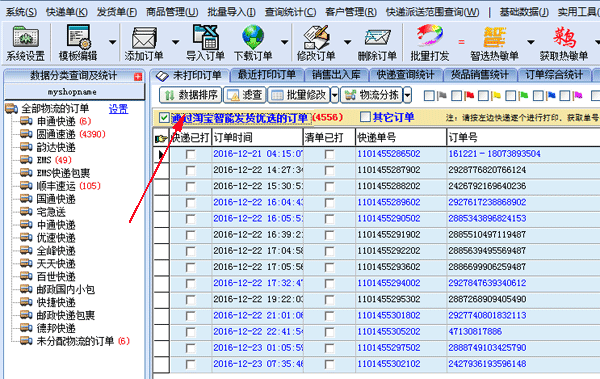Viewport: 600px width, 379px height.
Task: Expand dropdown beside 物流分拣 button
Action: click(407, 95)
